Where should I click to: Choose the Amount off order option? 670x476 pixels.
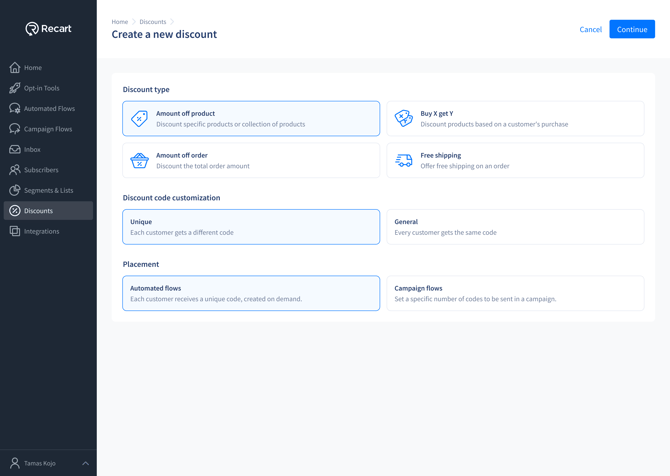click(251, 161)
